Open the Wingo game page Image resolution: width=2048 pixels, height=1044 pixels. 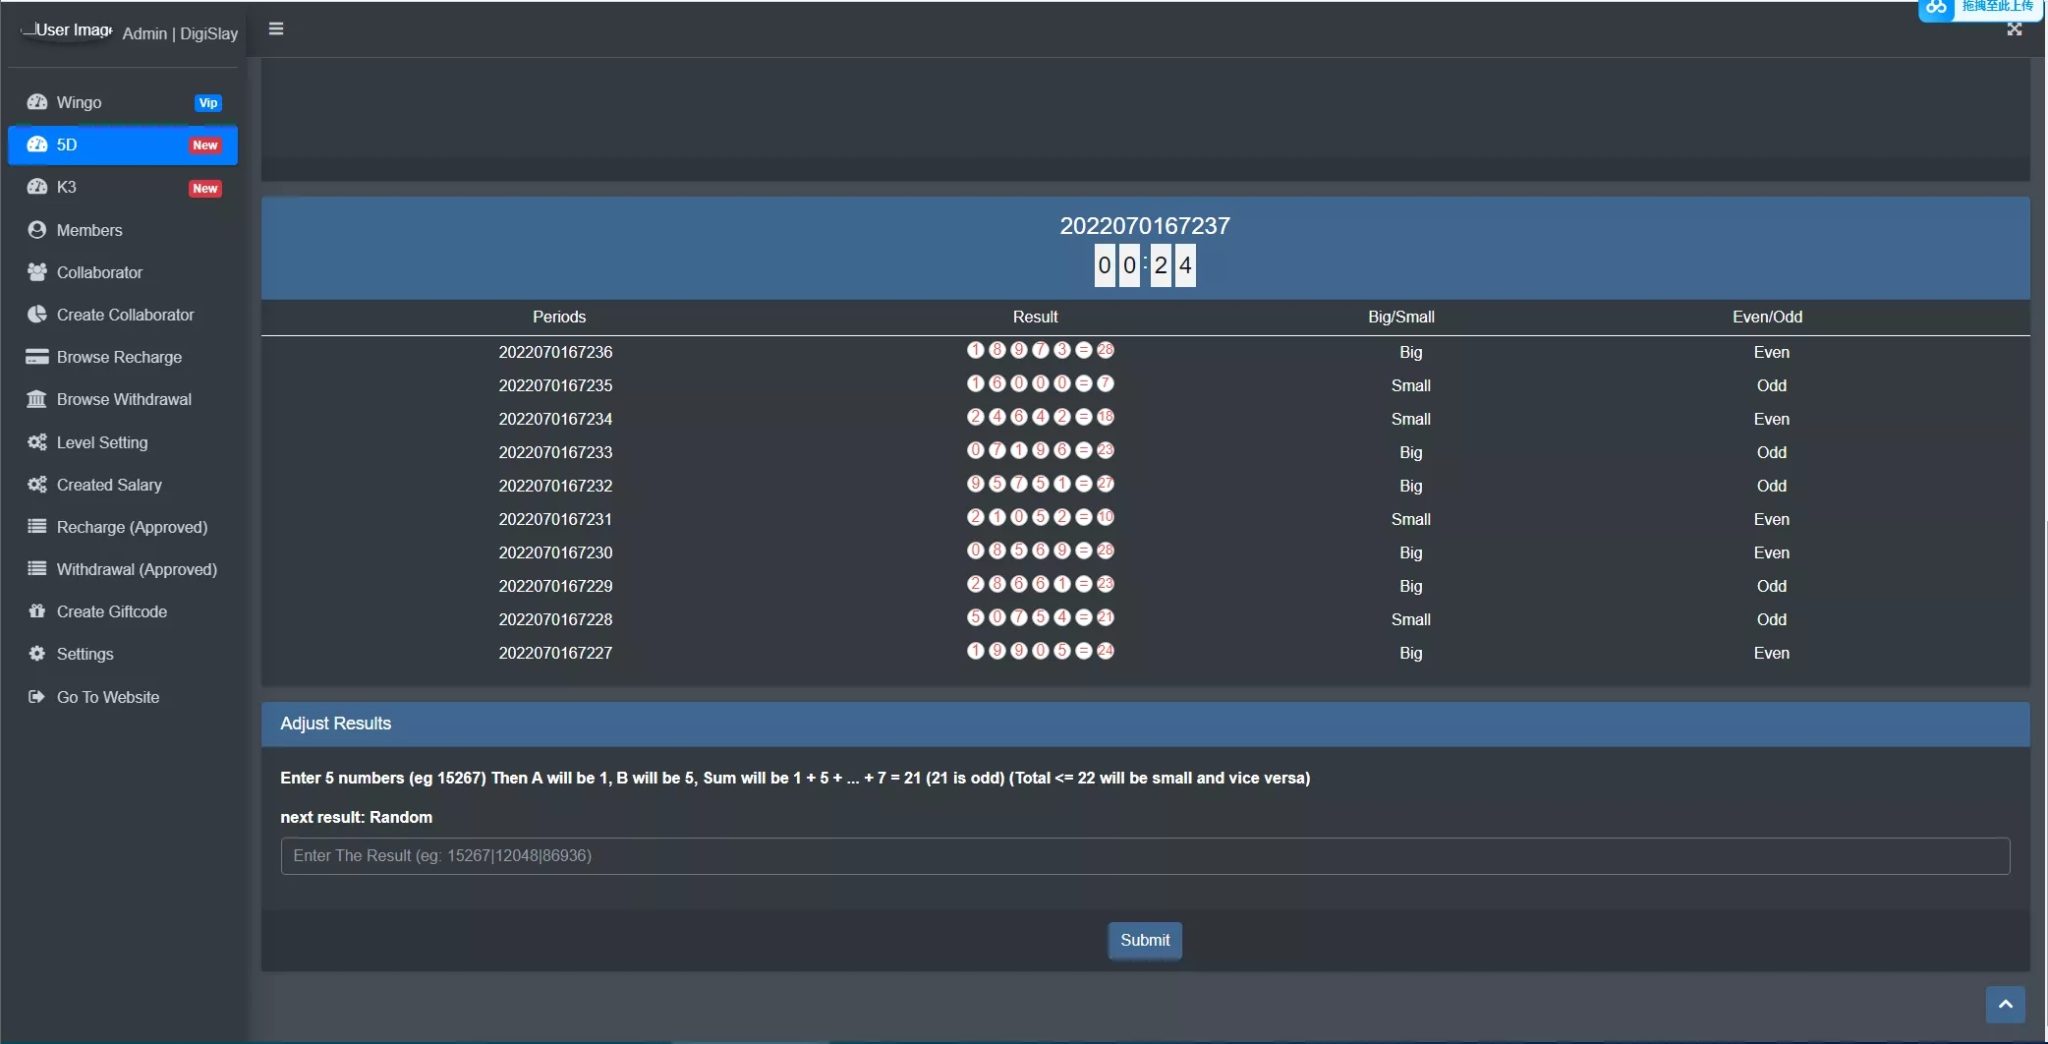80,102
